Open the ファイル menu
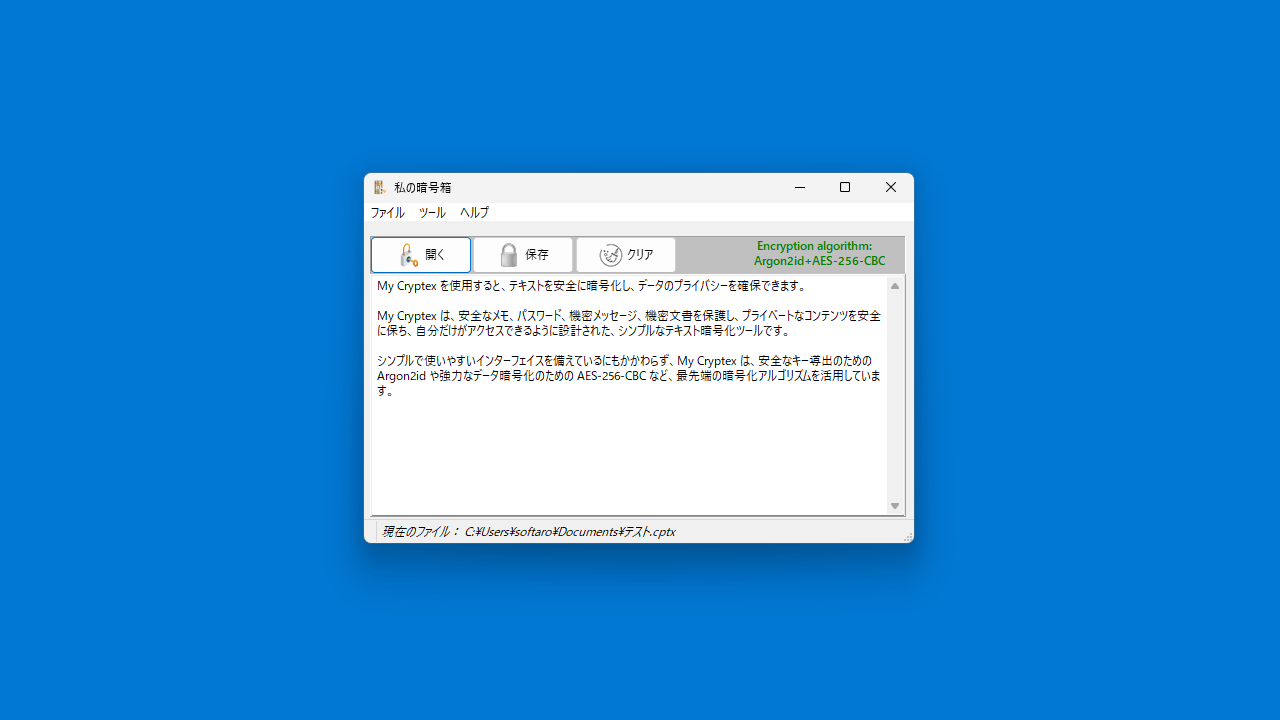The image size is (1280, 720). [388, 213]
